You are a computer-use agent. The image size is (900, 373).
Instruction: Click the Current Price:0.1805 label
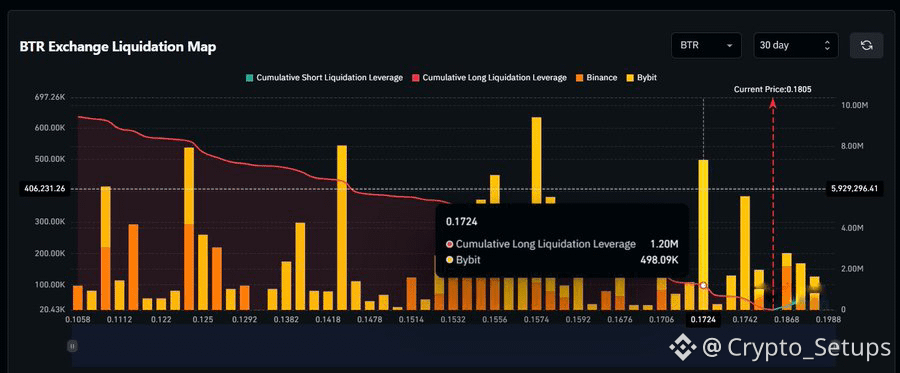pyautogui.click(x=773, y=89)
